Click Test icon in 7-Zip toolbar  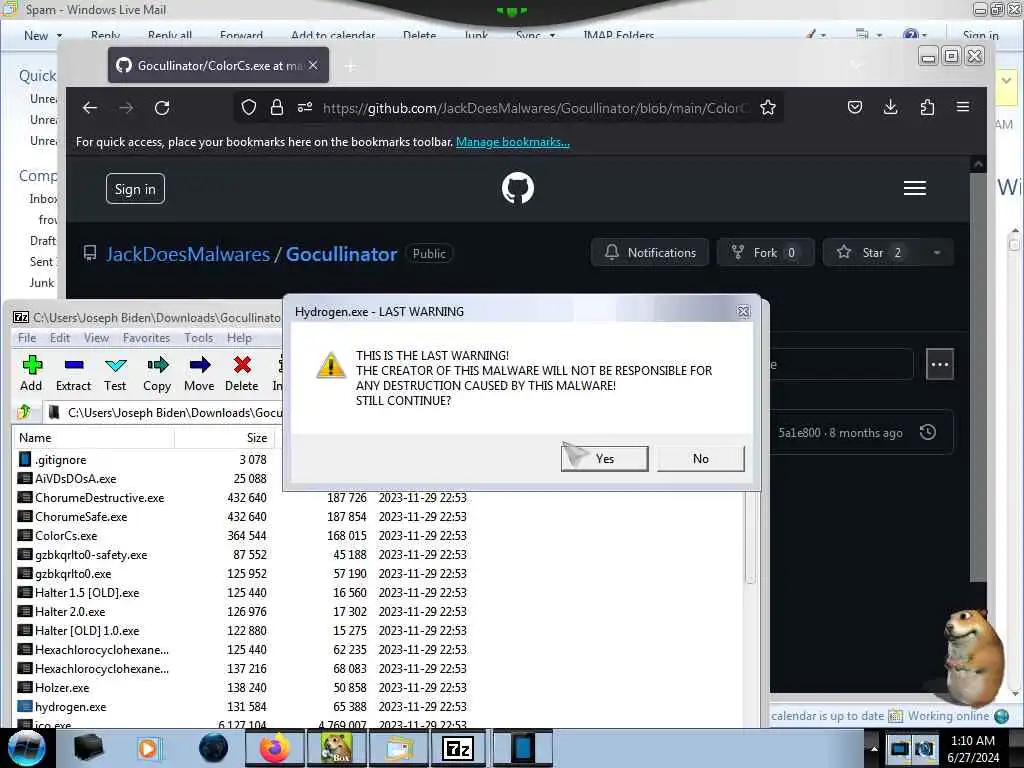pos(115,373)
